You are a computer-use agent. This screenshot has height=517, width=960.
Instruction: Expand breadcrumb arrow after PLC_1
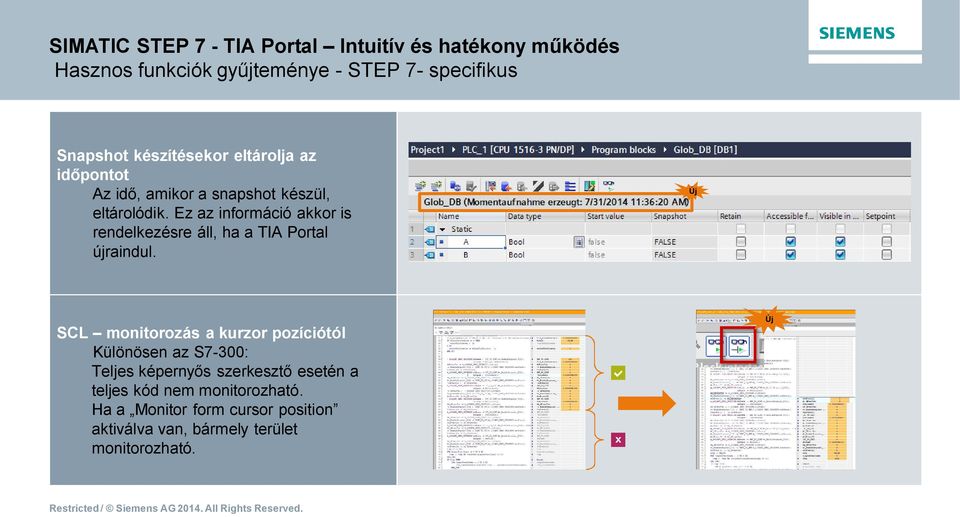pos(582,149)
